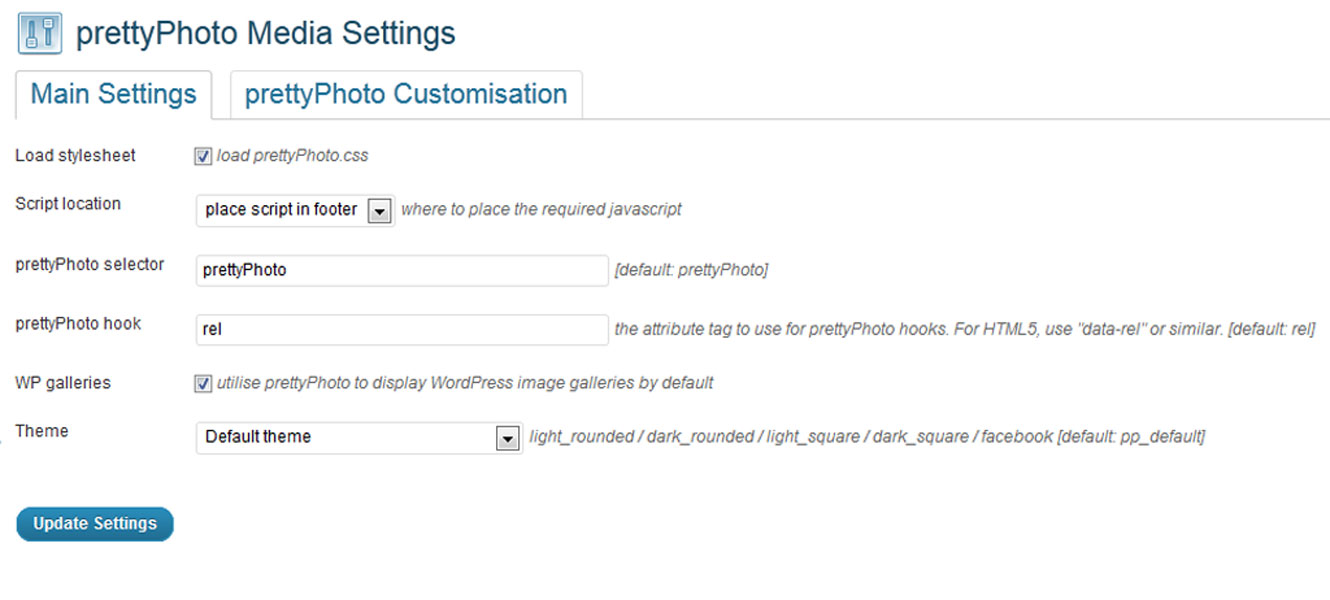Click the prettyPhoto settings icon in header
The height and width of the screenshot is (600, 1330).
pos(40,33)
